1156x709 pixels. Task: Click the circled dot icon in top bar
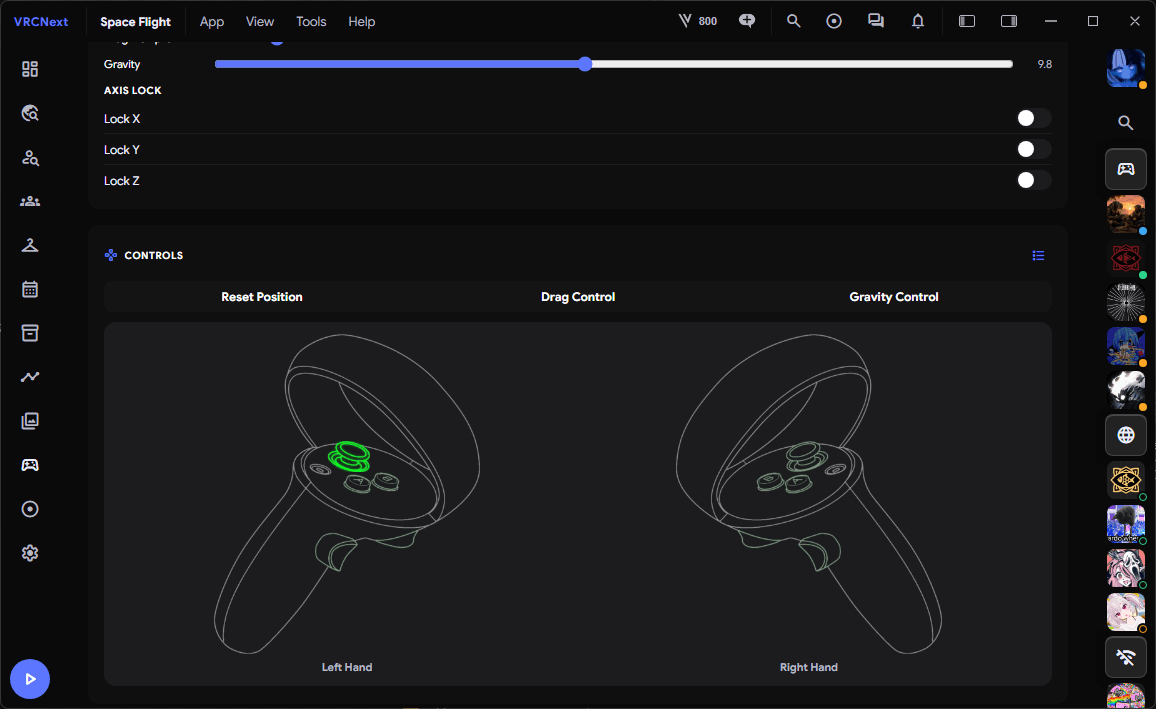pyautogui.click(x=834, y=21)
